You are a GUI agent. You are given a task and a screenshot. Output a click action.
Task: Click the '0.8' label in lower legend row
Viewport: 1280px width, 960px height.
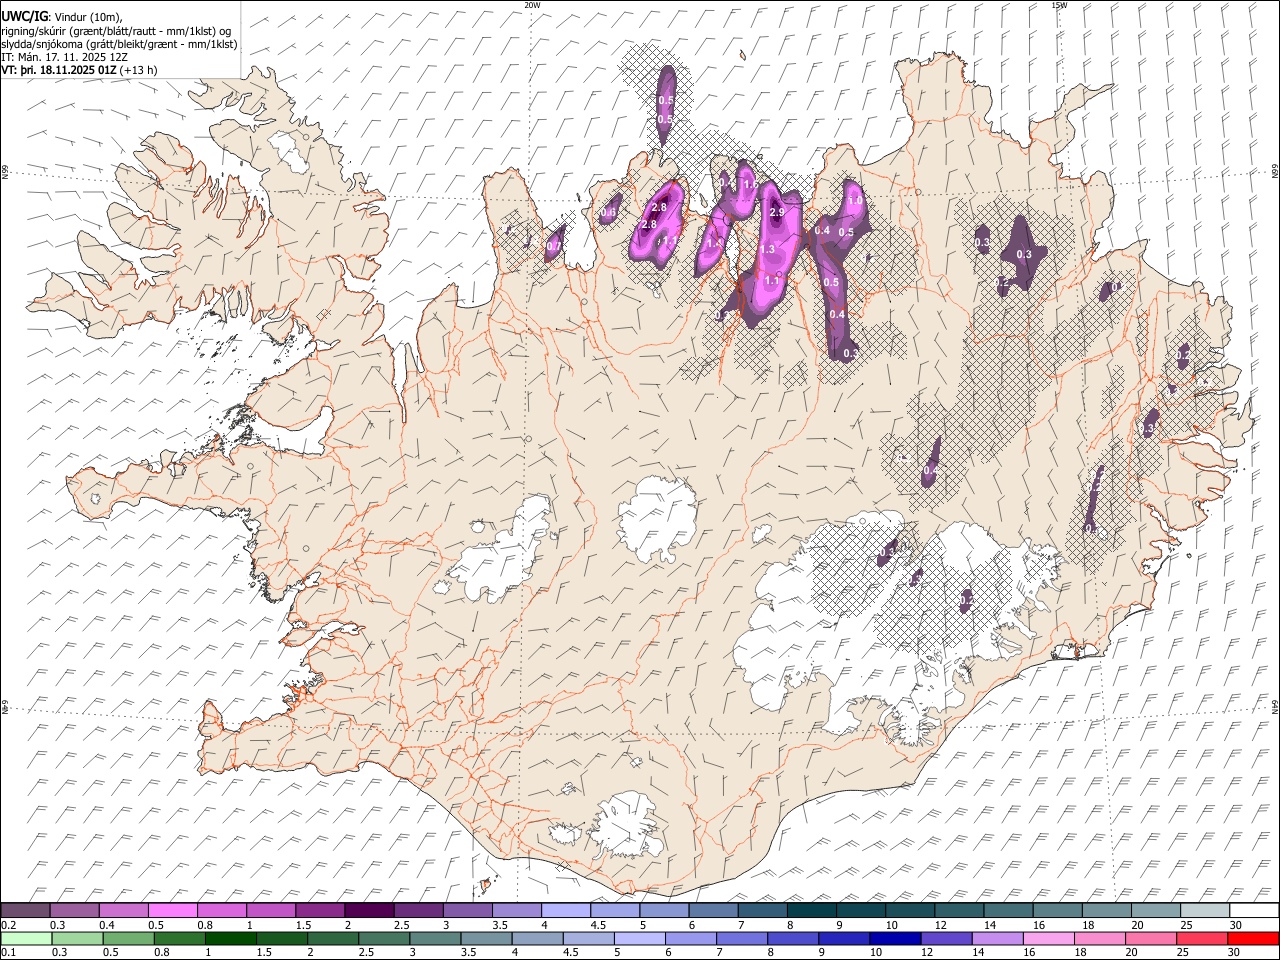161,953
